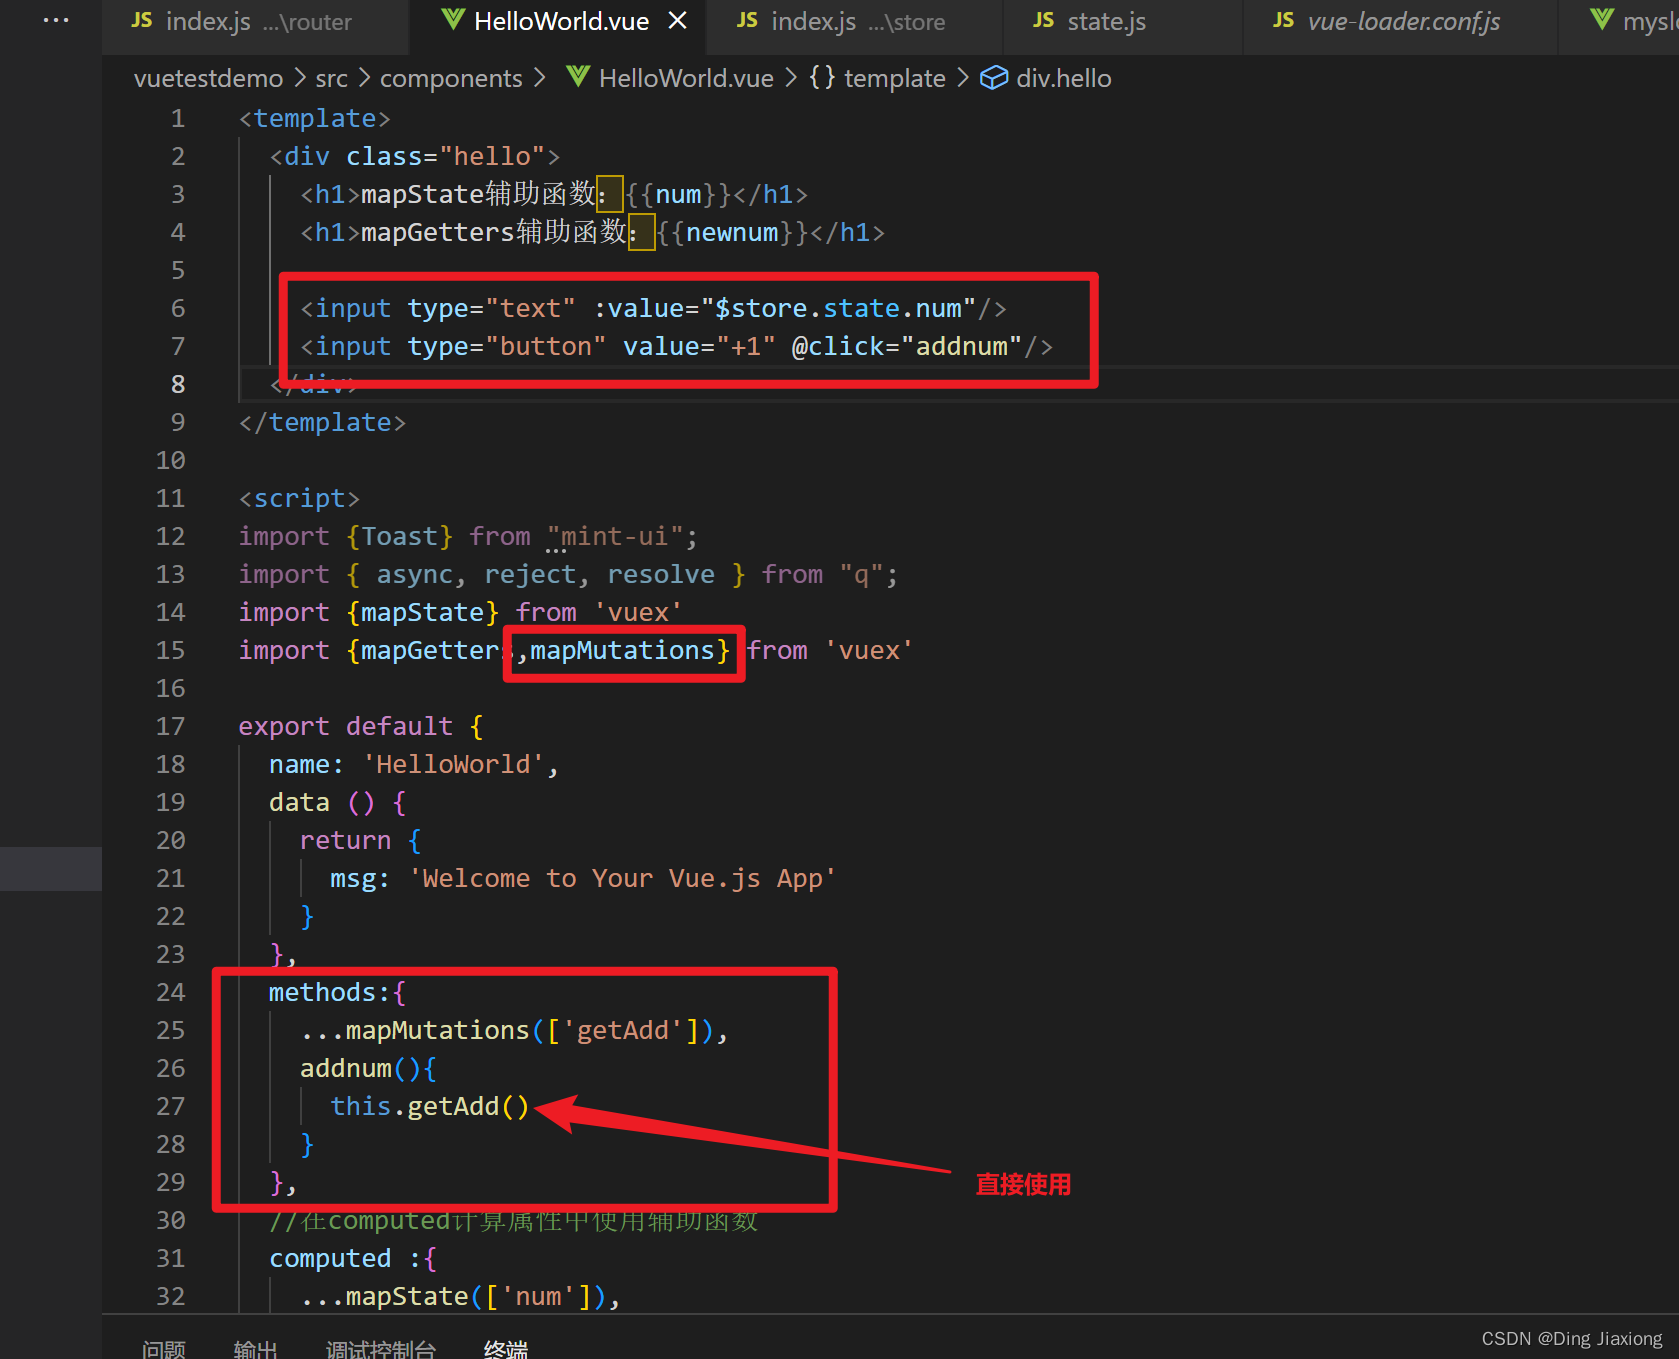Image resolution: width=1679 pixels, height=1359 pixels.
Task: Open the store index.js tab
Action: (854, 21)
